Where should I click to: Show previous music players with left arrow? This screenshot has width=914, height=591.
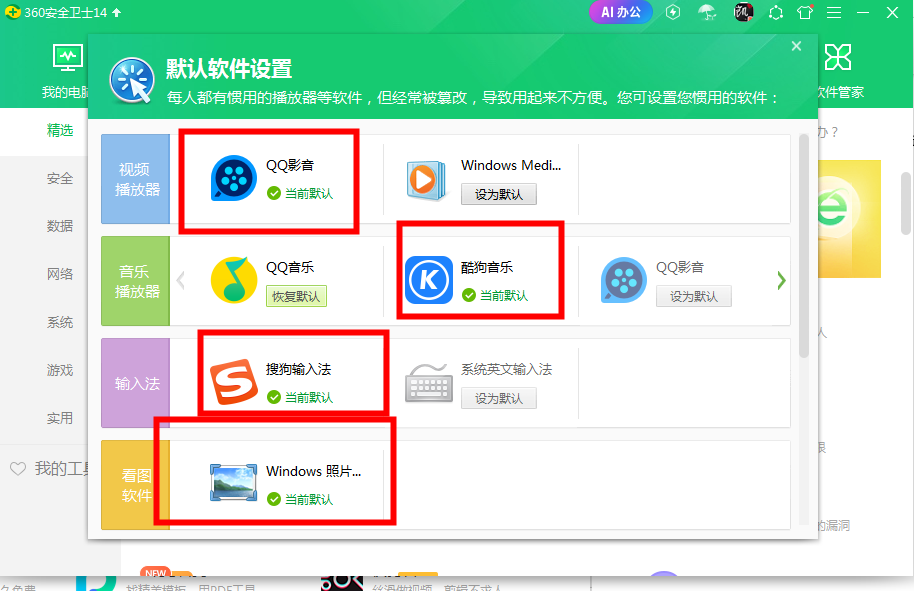pyautogui.click(x=181, y=281)
